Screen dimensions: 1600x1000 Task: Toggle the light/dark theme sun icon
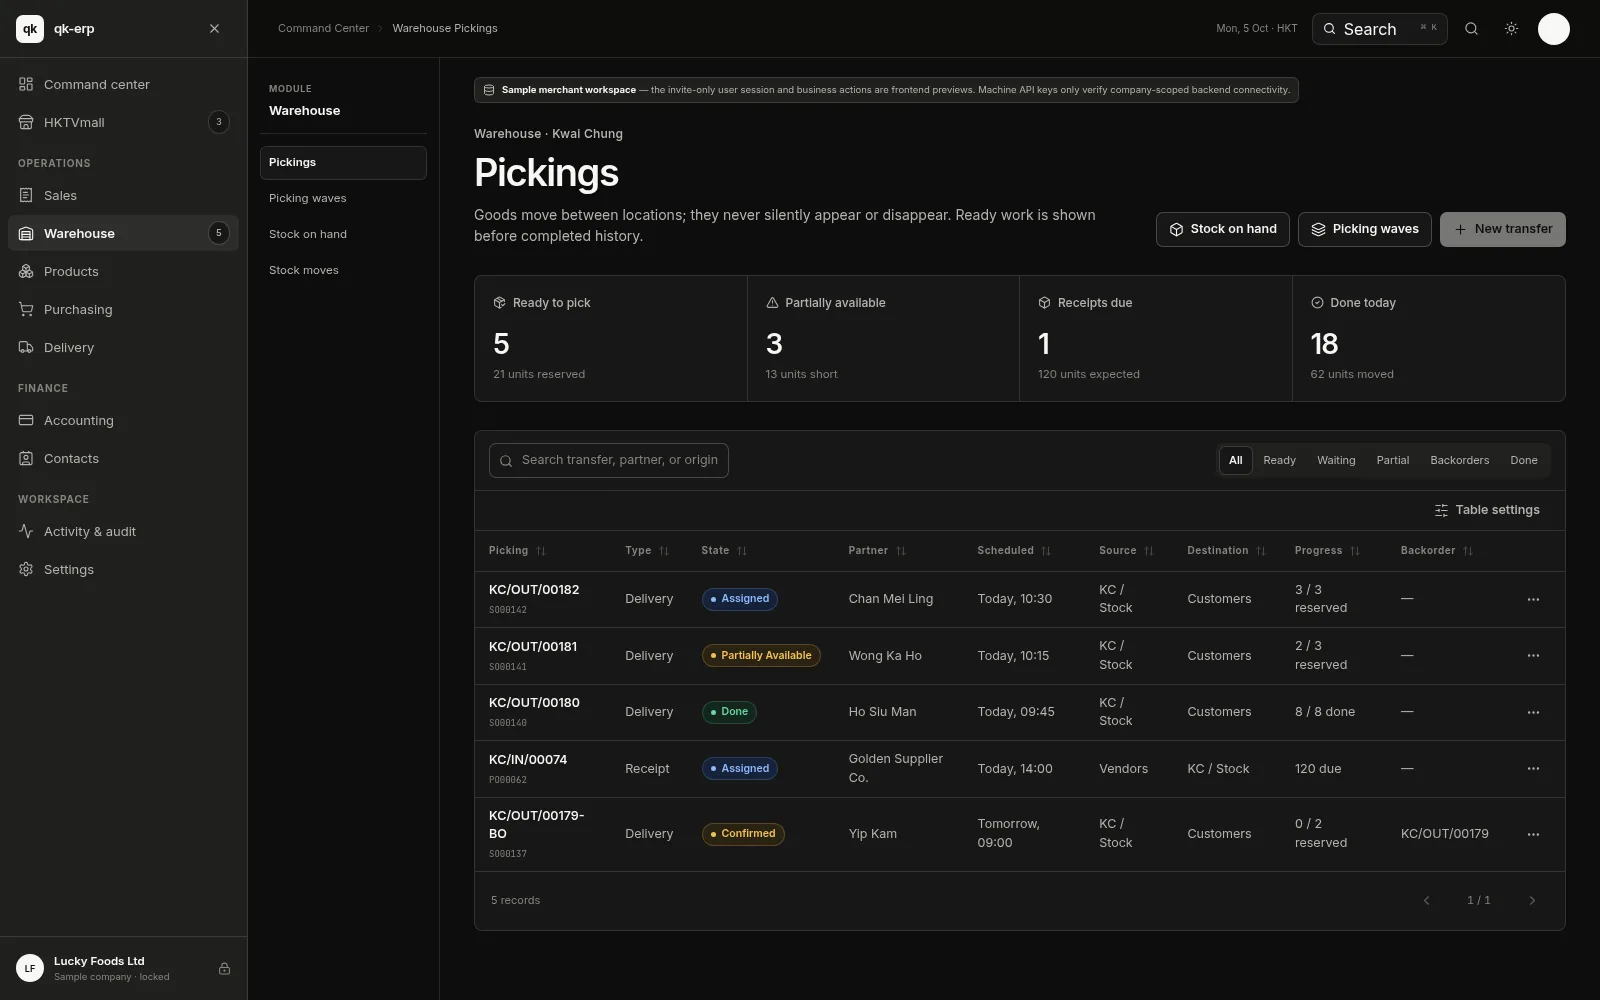(1511, 29)
